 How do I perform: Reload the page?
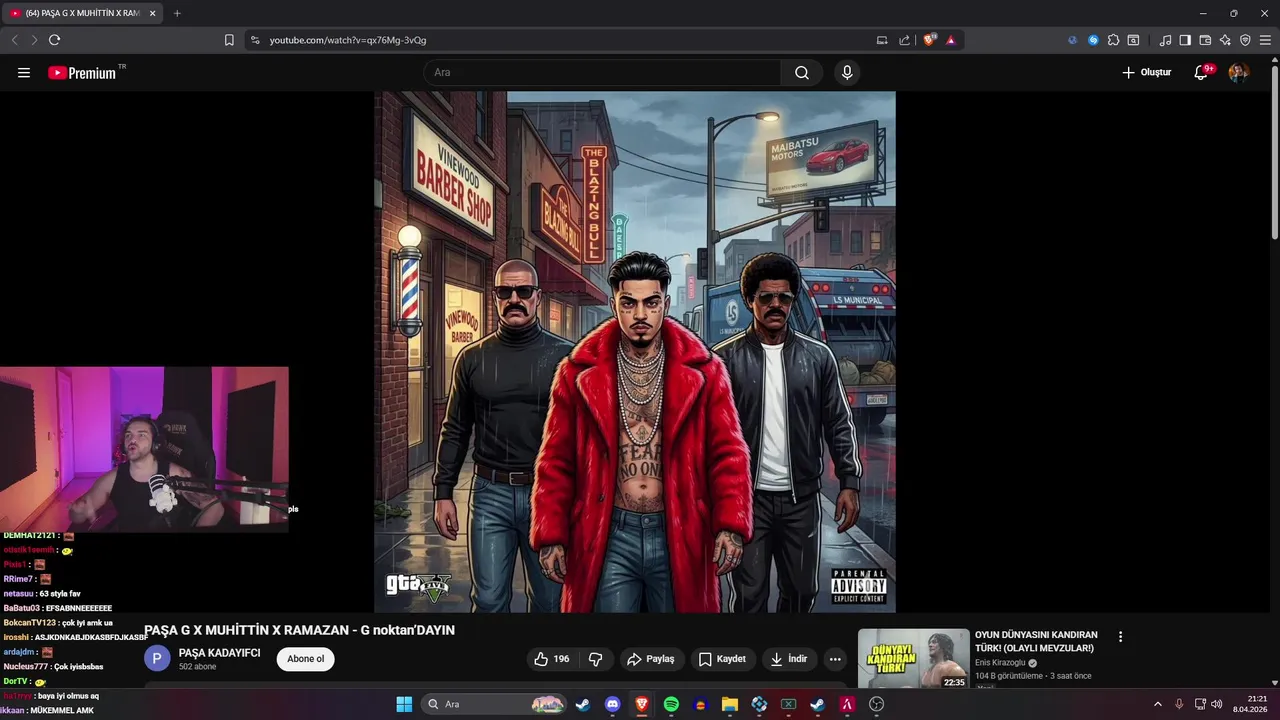(x=54, y=40)
